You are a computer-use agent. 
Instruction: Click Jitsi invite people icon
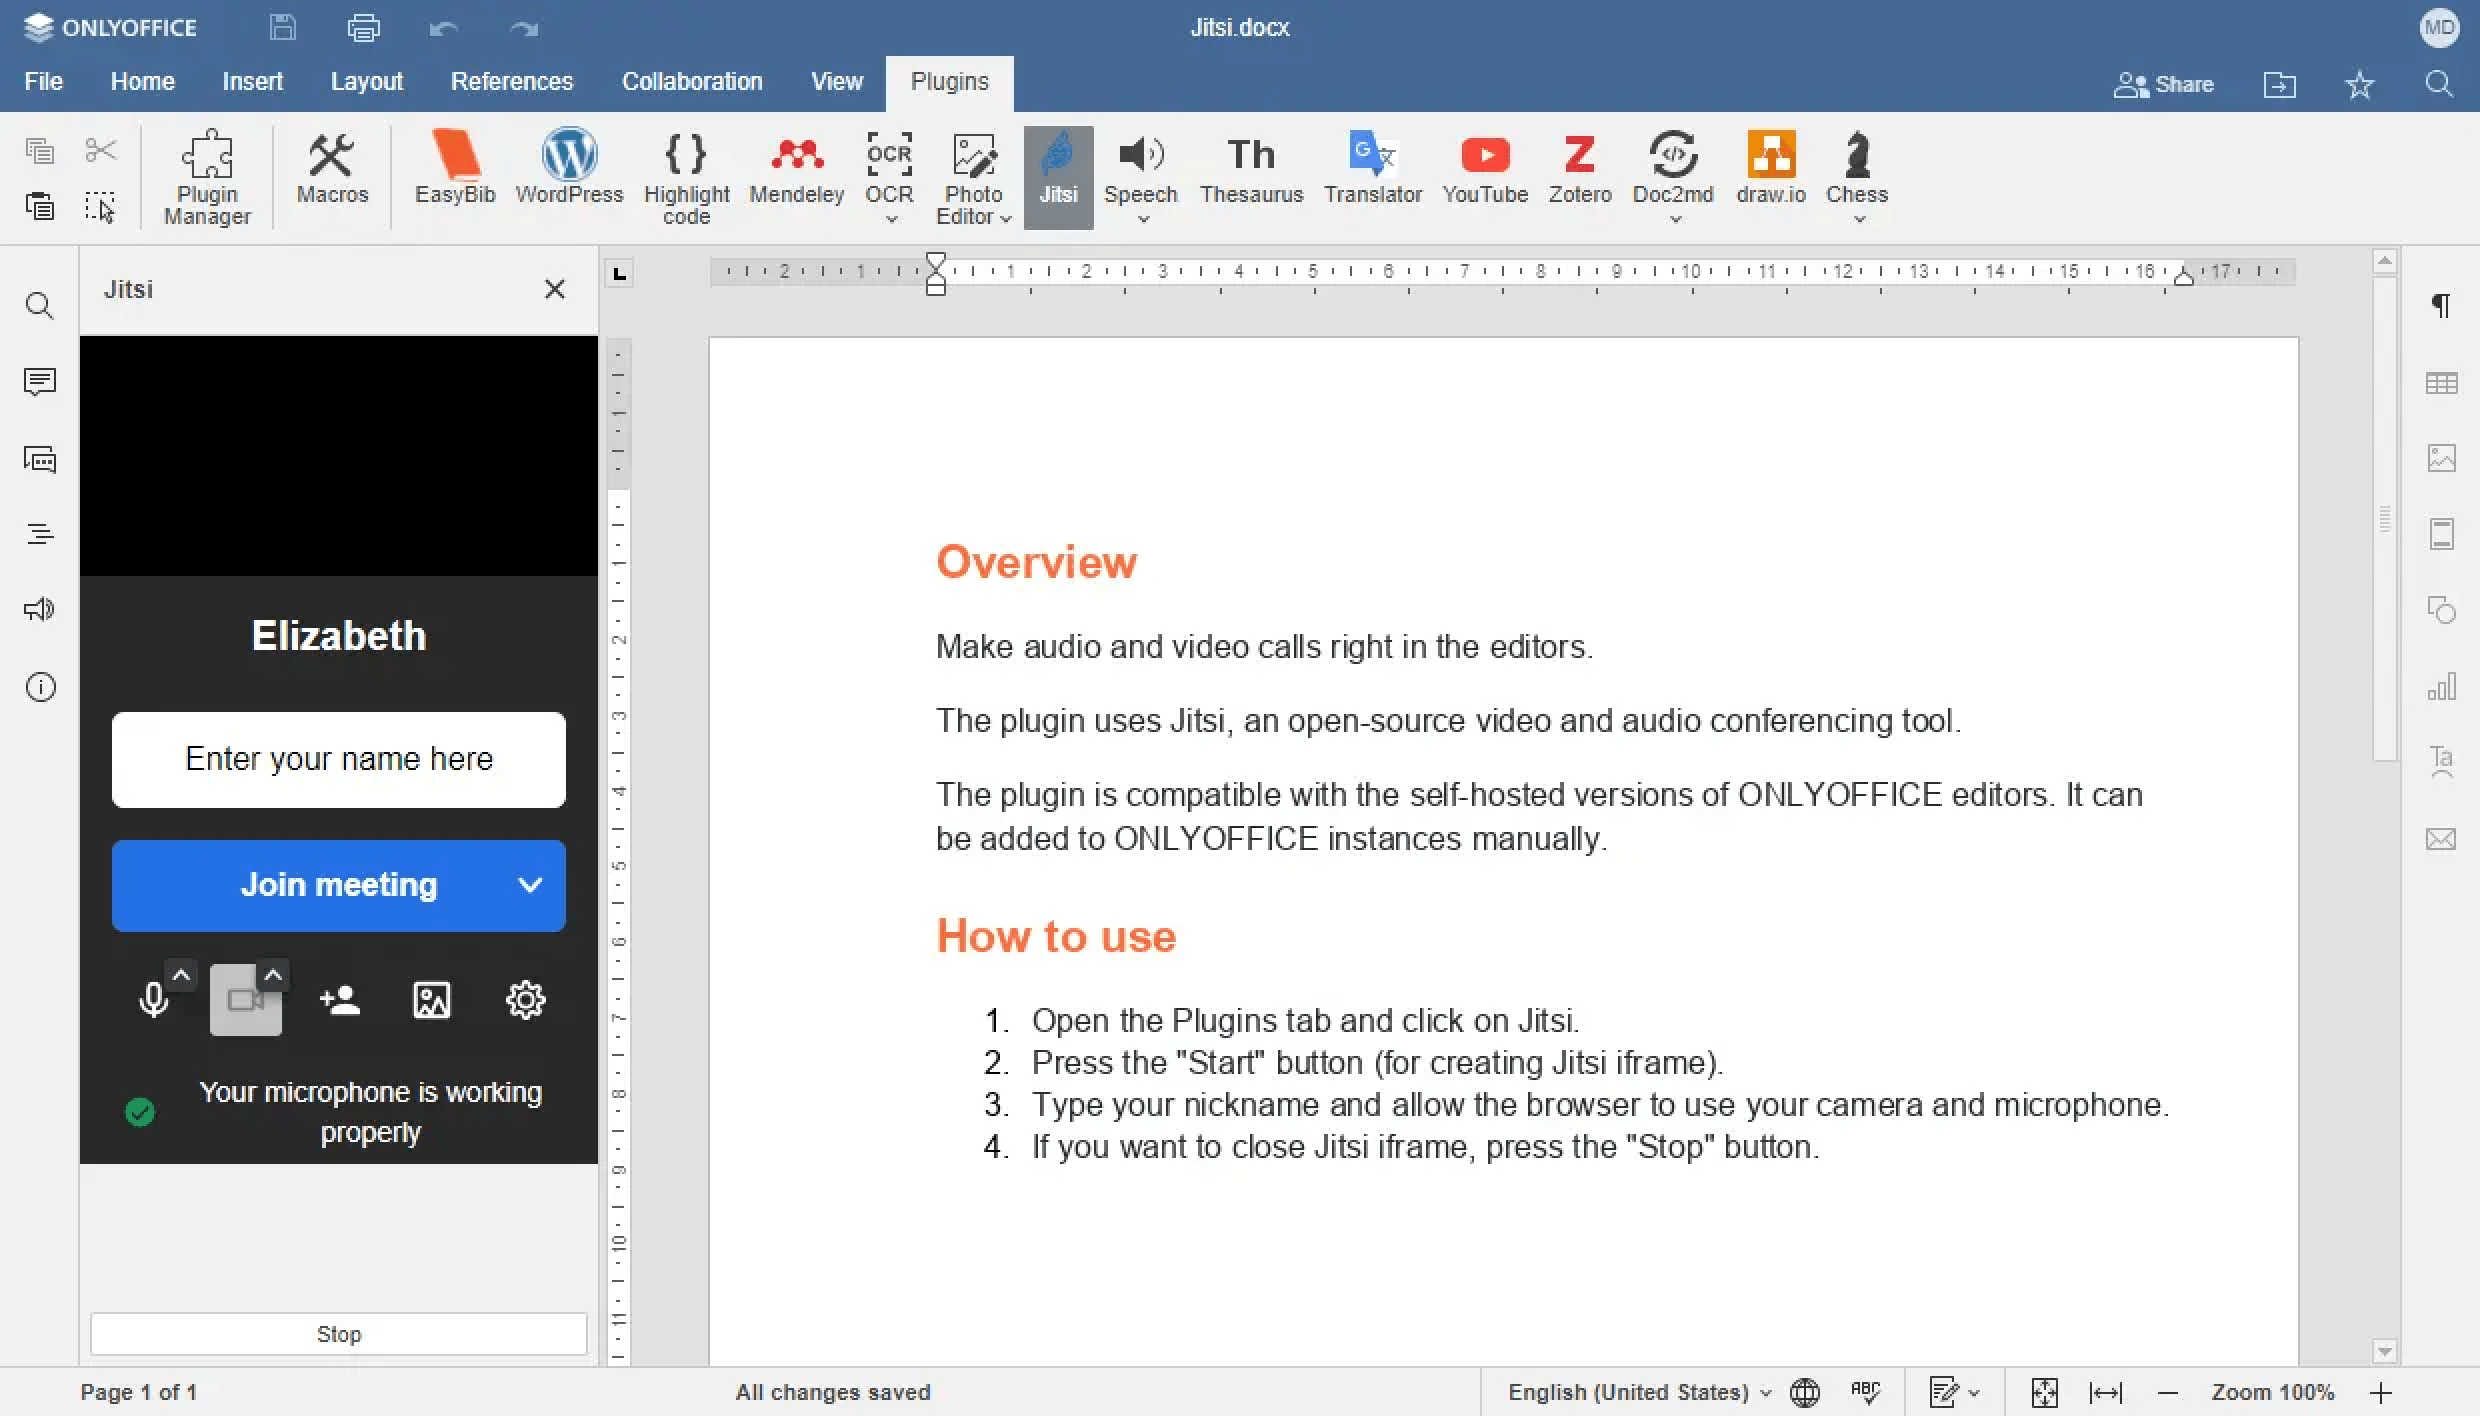pos(340,1000)
